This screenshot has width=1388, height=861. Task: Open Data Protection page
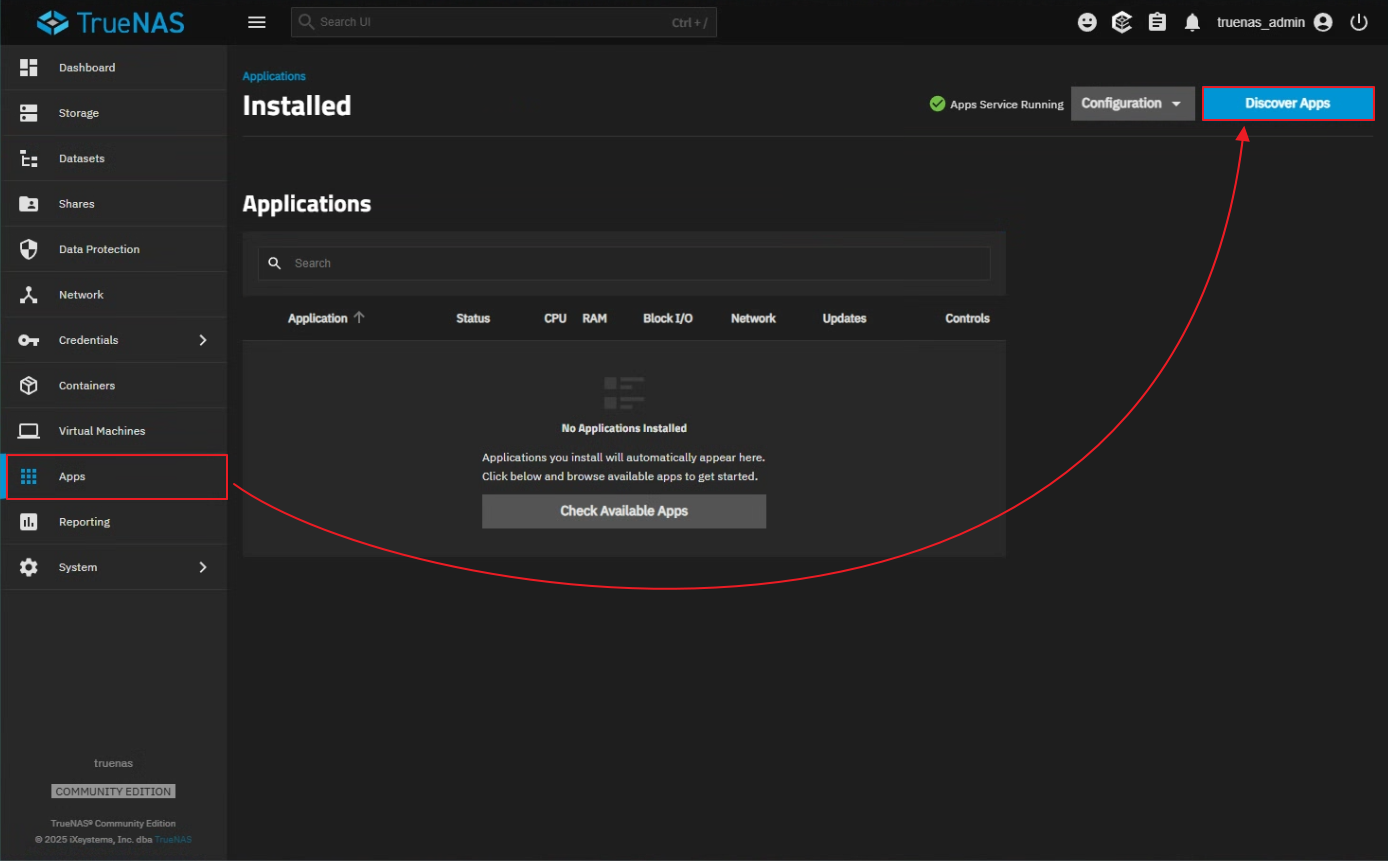pos(114,249)
